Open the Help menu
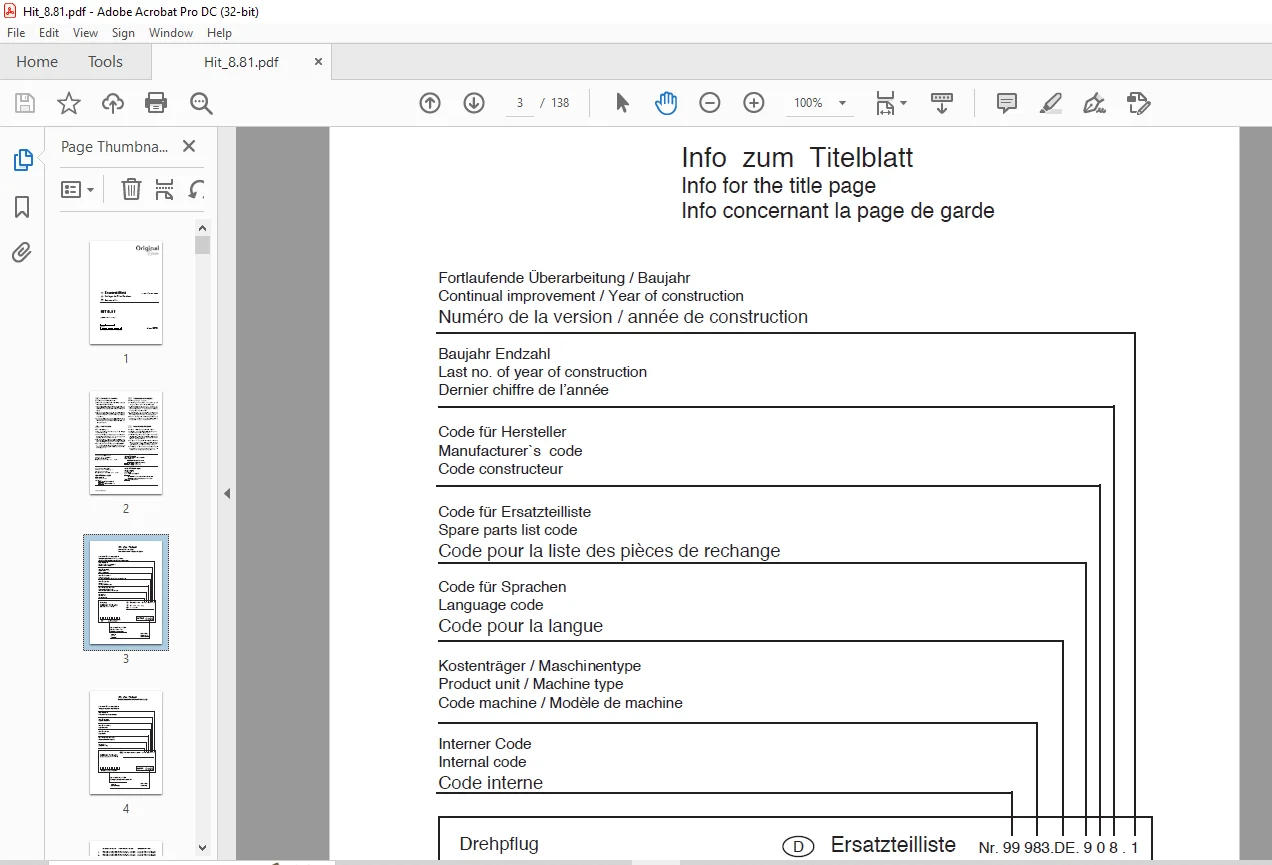Screen dimensions: 1272x865 click(219, 33)
